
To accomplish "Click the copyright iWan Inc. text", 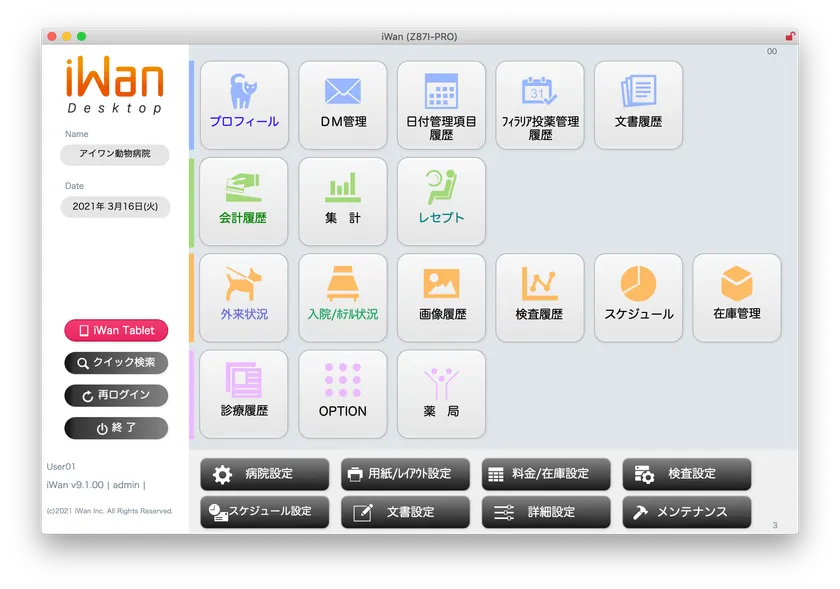I will 109,511.
